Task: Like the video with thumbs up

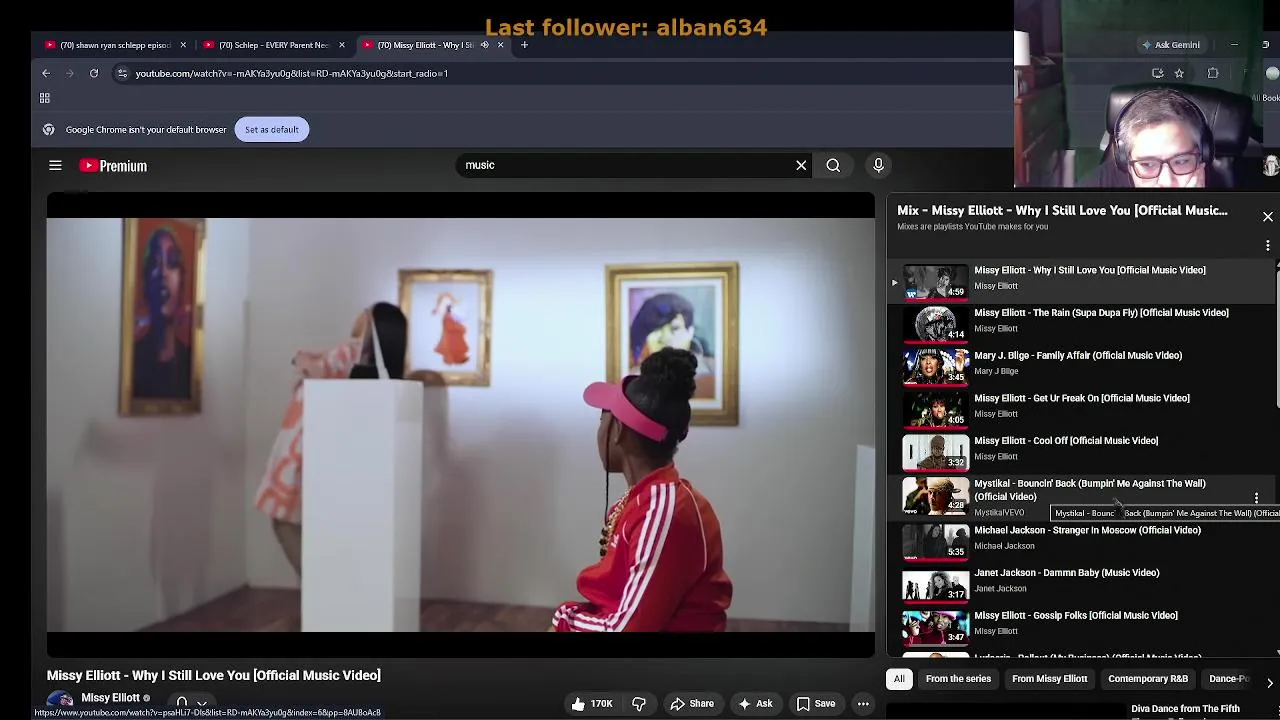Action: point(591,704)
